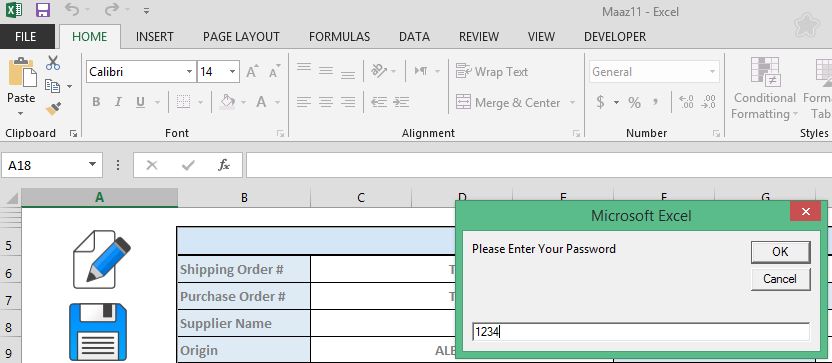832x363 pixels.
Task: Click the password input field containing 1234
Action: (641, 332)
